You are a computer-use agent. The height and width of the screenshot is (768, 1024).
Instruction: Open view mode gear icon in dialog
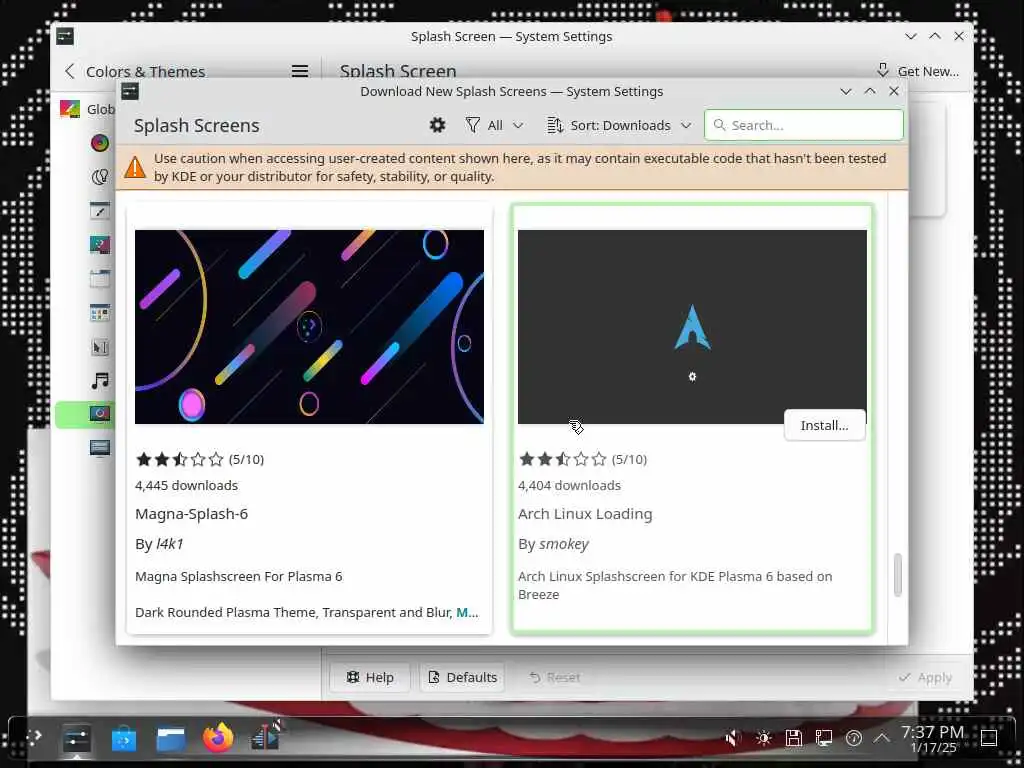[437, 125]
